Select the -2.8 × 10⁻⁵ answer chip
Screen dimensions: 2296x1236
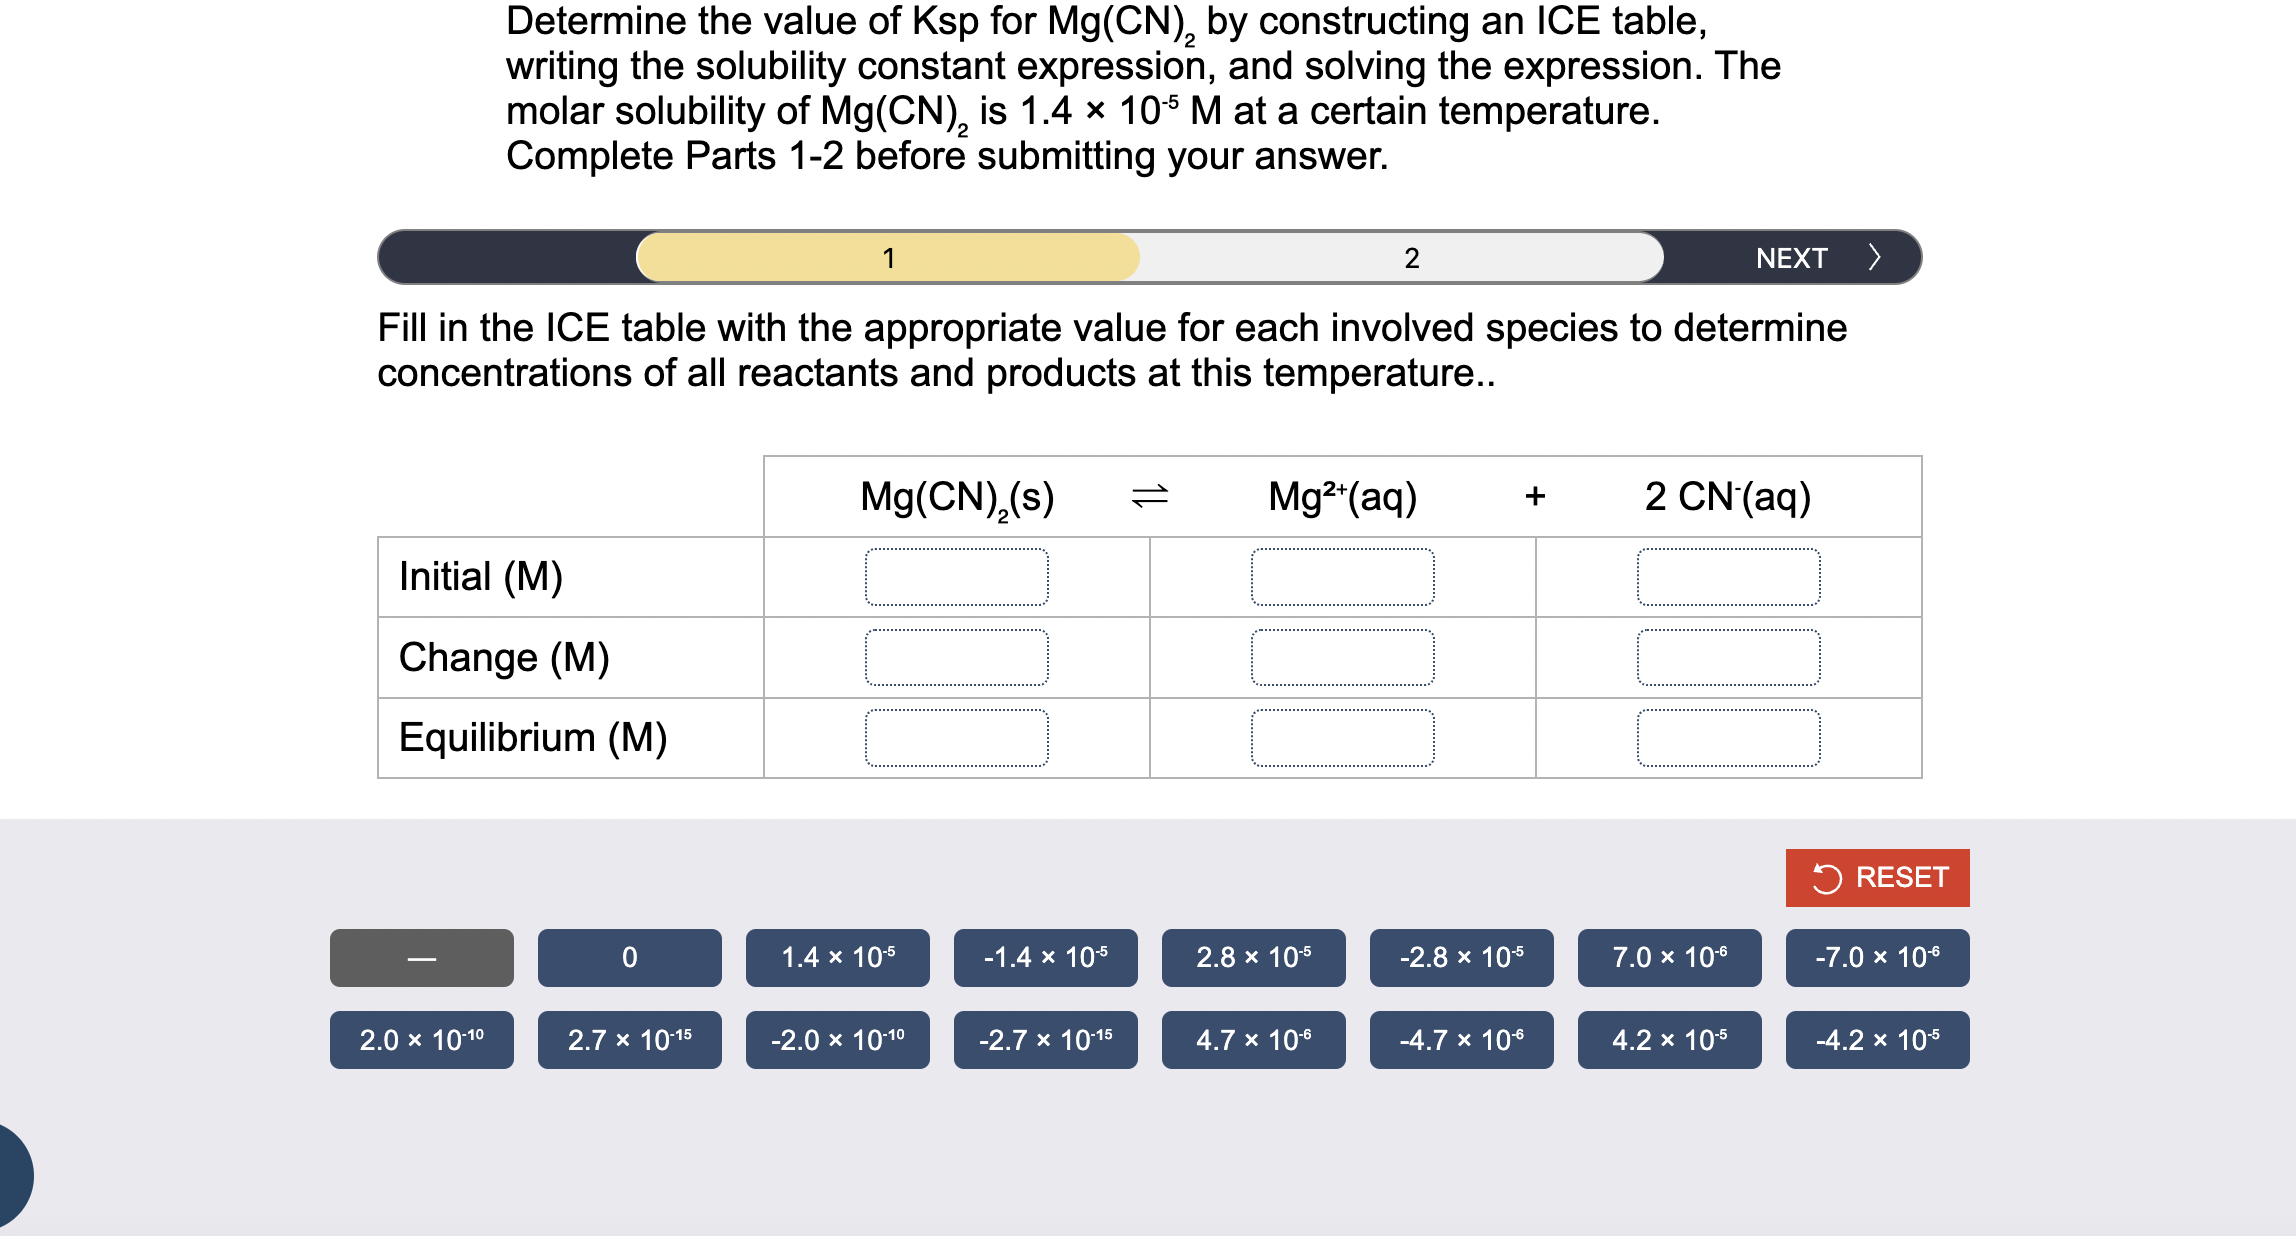tap(1461, 958)
